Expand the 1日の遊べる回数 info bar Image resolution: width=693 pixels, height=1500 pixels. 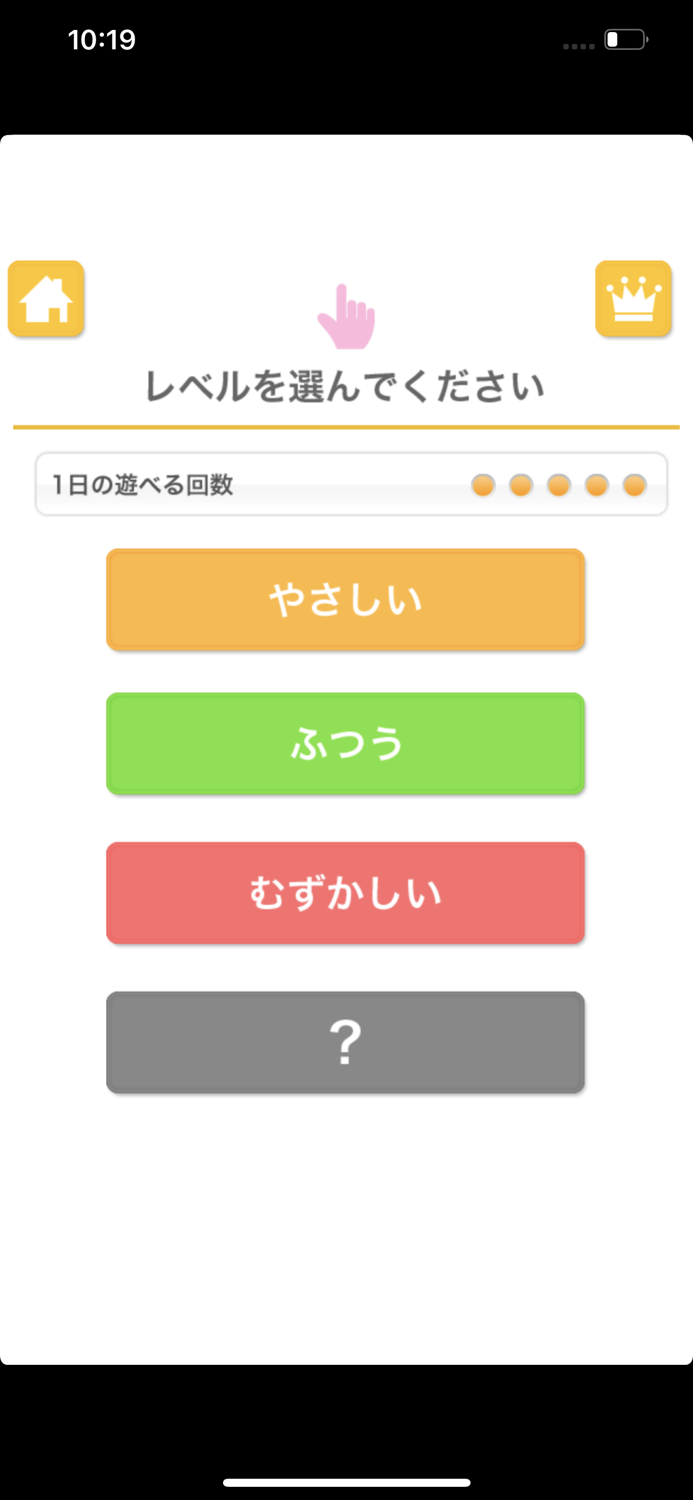click(350, 483)
